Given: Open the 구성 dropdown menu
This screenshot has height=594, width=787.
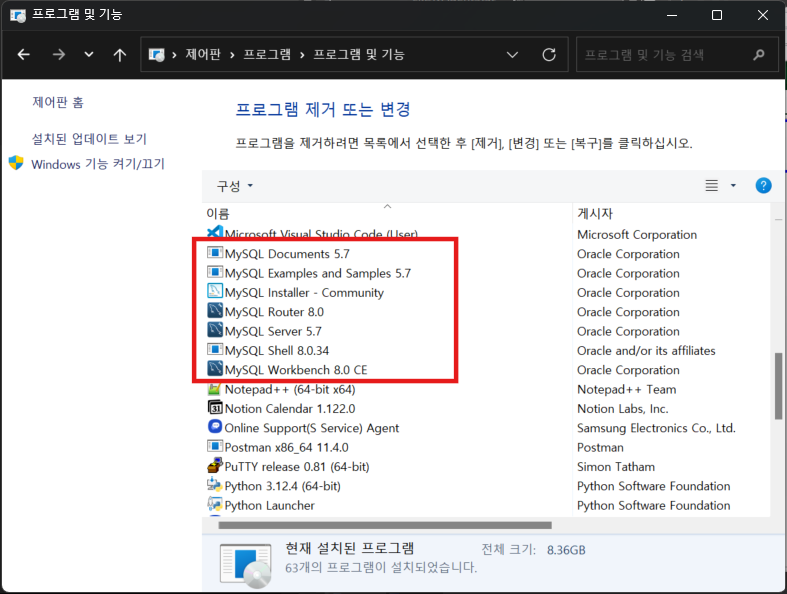Looking at the screenshot, I should click(234, 186).
